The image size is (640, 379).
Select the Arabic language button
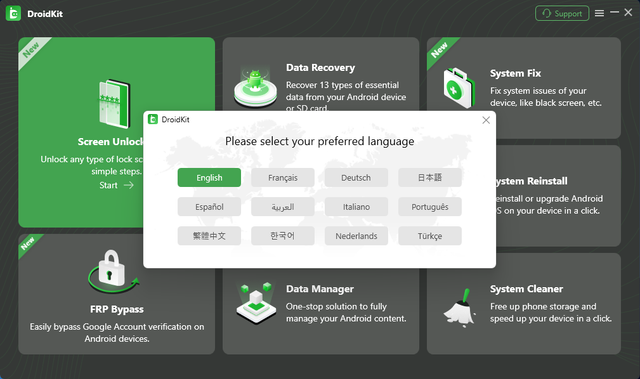(282, 207)
